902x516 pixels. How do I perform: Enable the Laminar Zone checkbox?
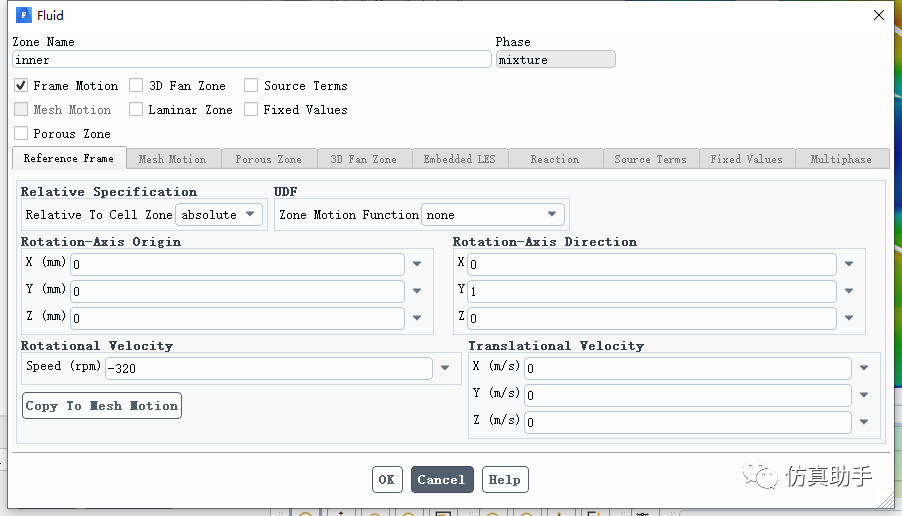136,109
